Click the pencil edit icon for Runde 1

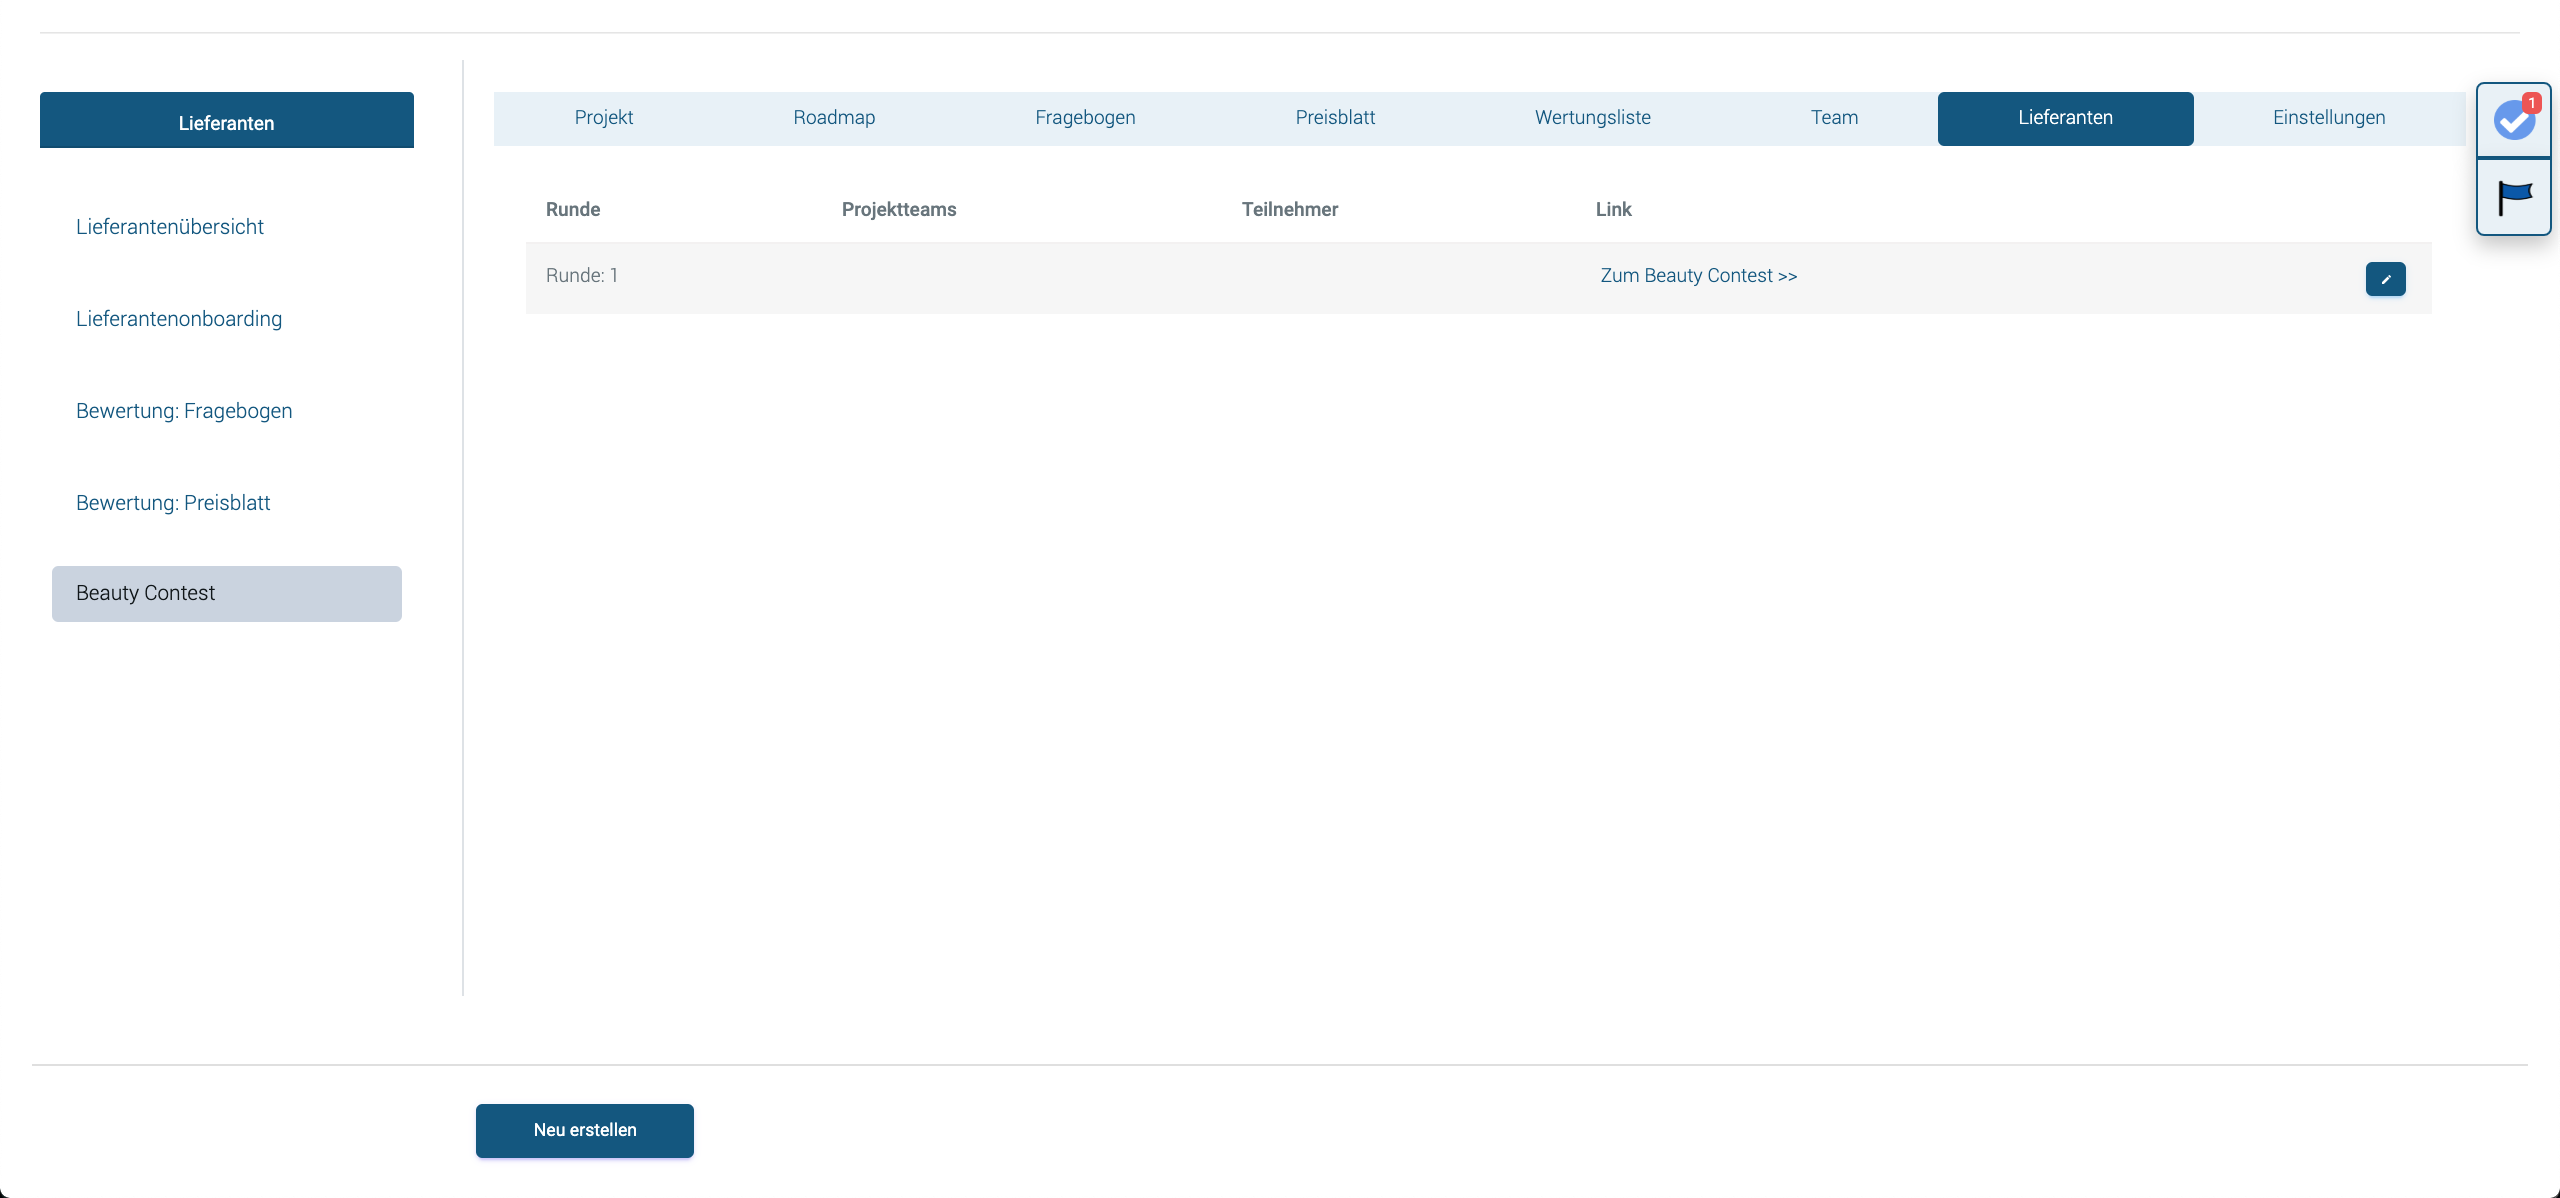pyautogui.click(x=2385, y=279)
